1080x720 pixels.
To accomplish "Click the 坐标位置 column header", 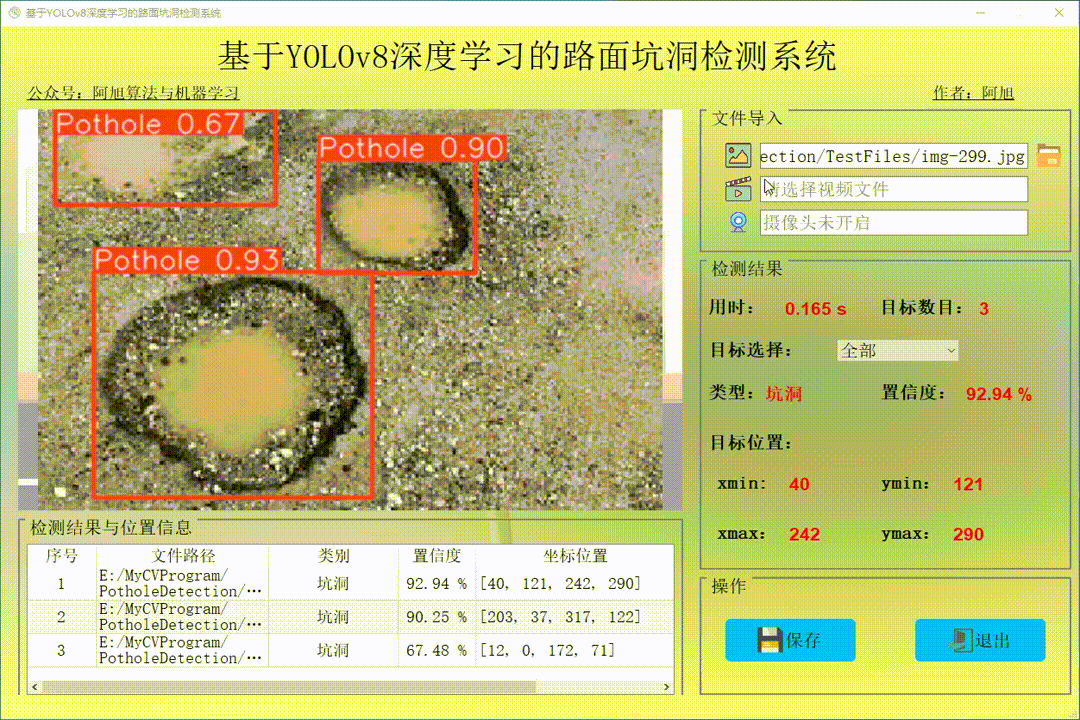I will coord(573,556).
